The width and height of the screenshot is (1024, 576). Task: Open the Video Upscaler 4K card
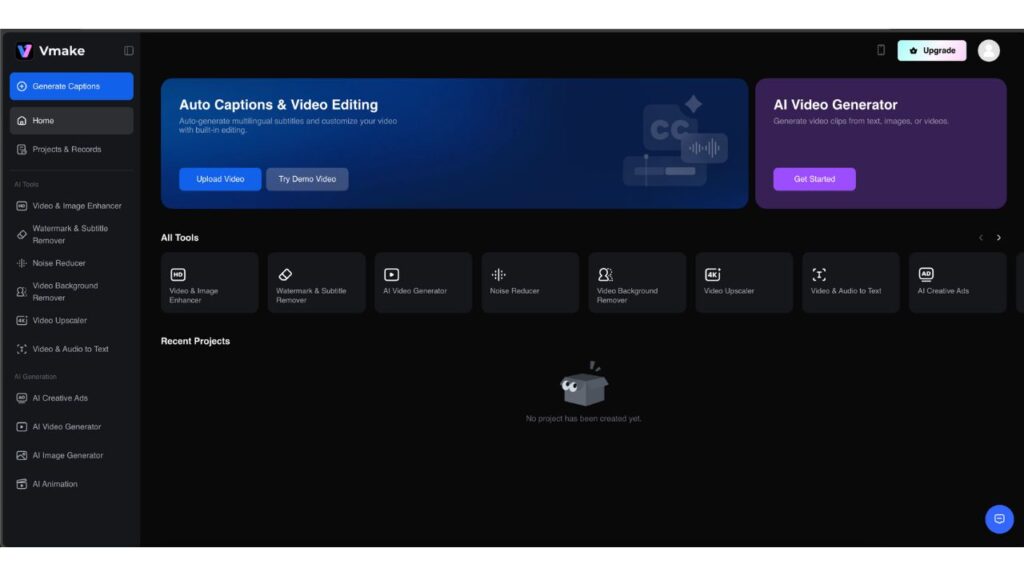(x=744, y=283)
